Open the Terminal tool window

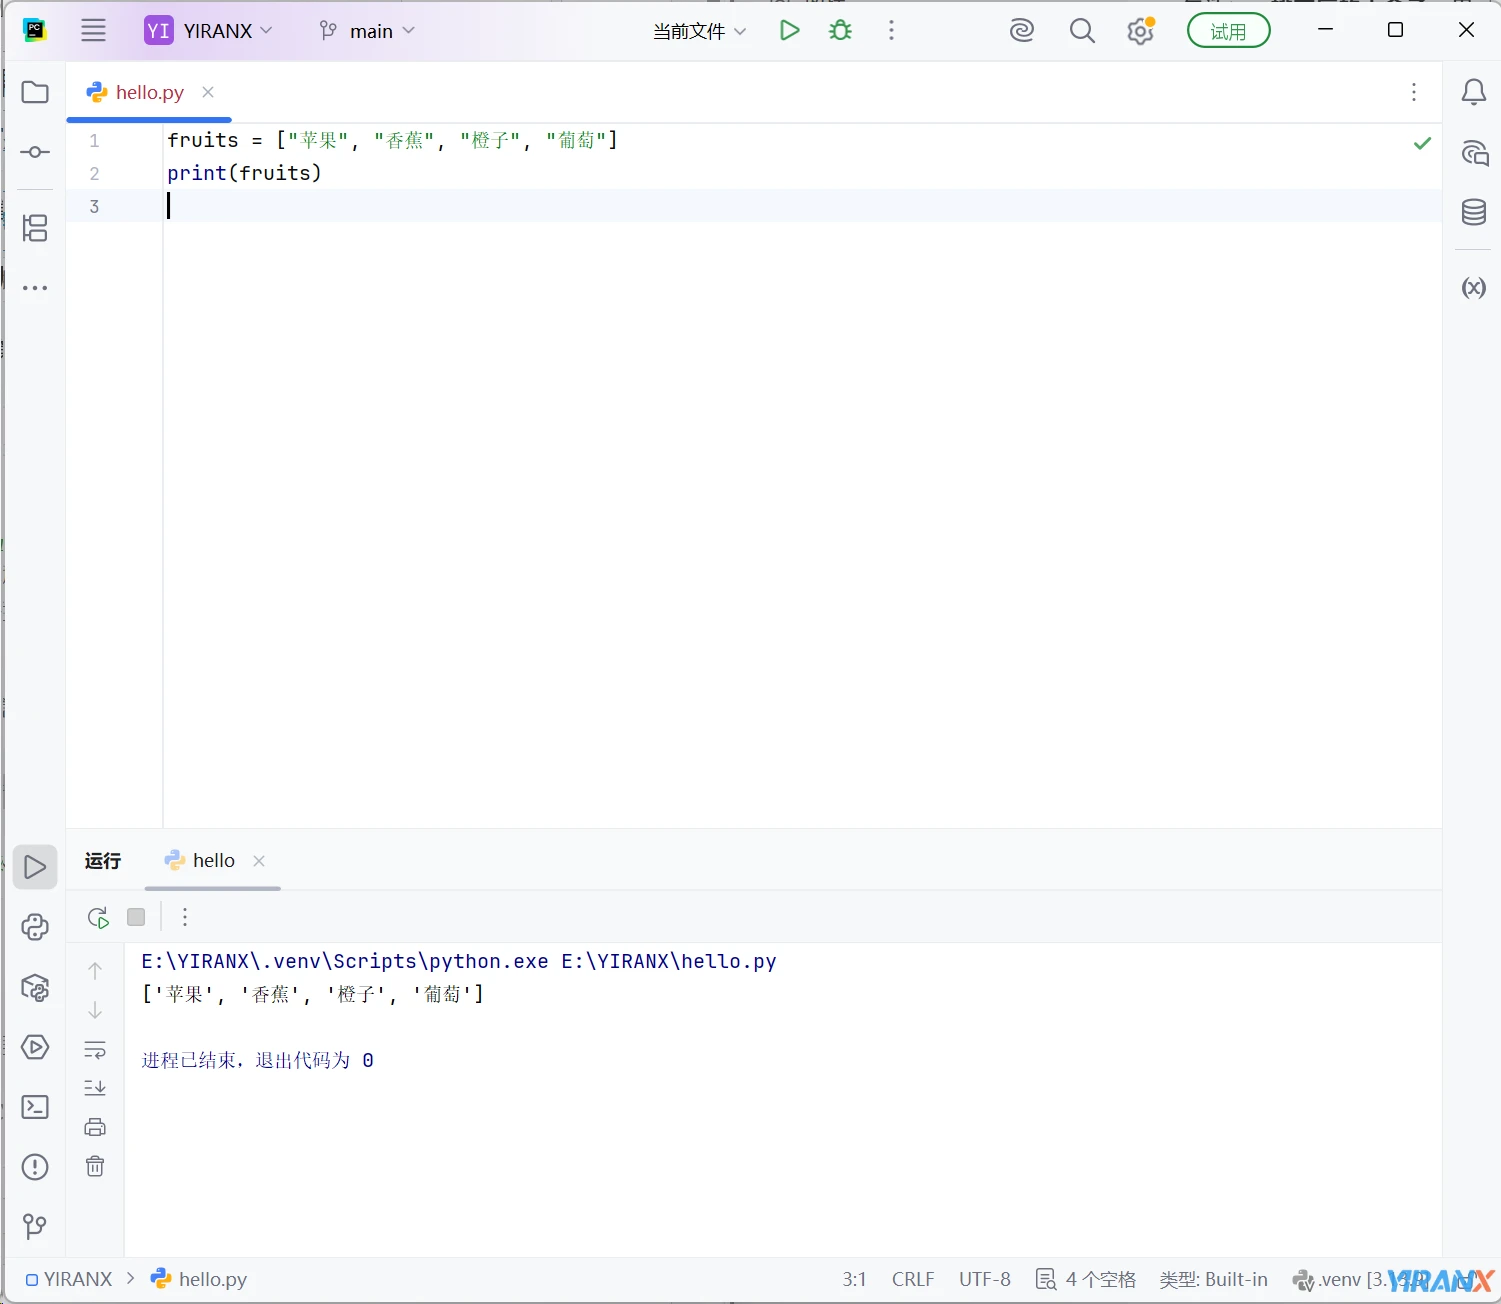pyautogui.click(x=35, y=1107)
